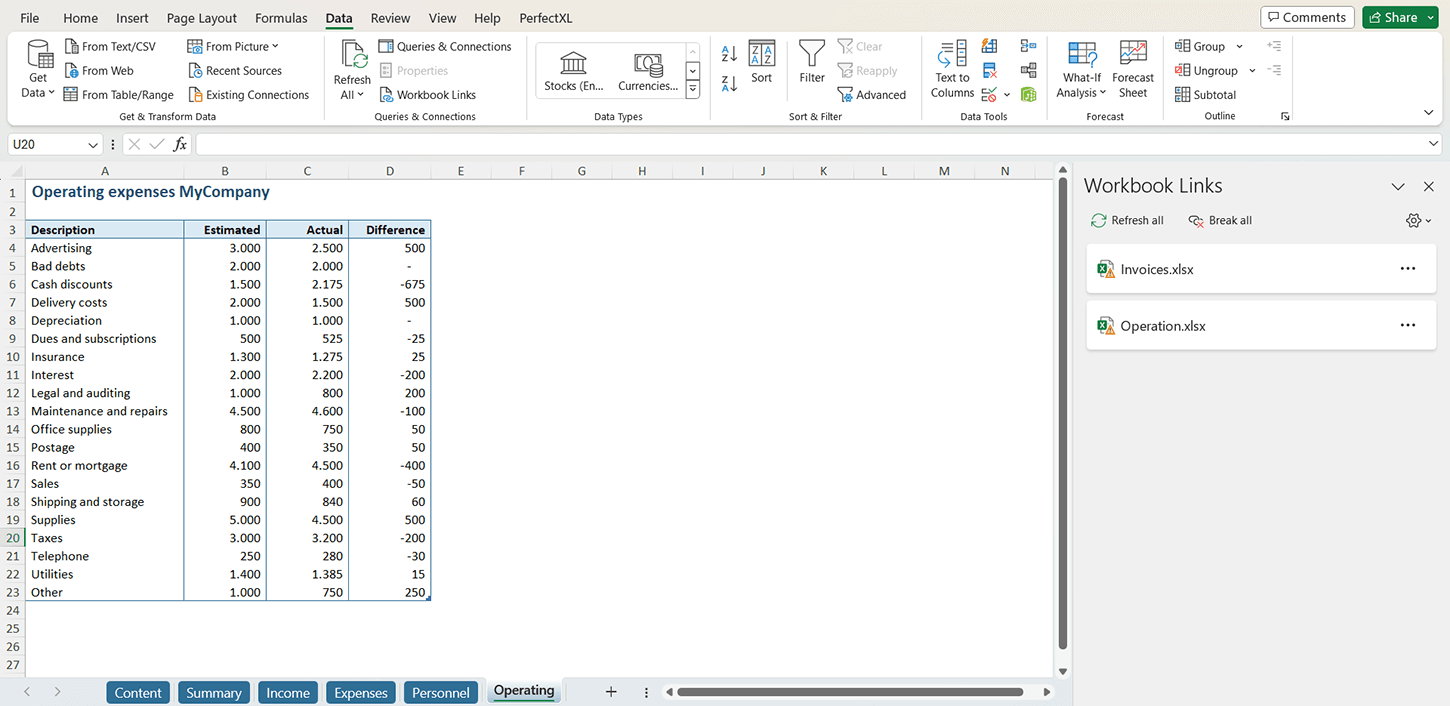The width and height of the screenshot is (1450, 706).
Task: Select the Flash Fill icon
Action: point(987,46)
